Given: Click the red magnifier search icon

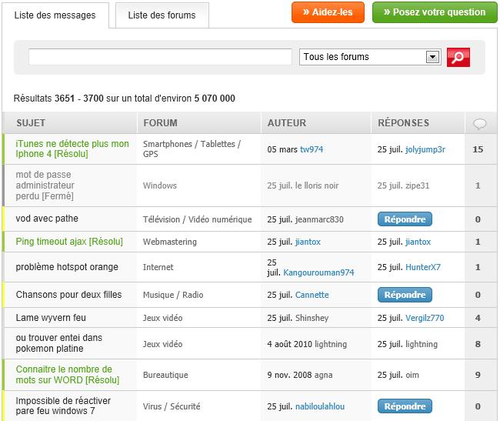Looking at the screenshot, I should [458, 57].
